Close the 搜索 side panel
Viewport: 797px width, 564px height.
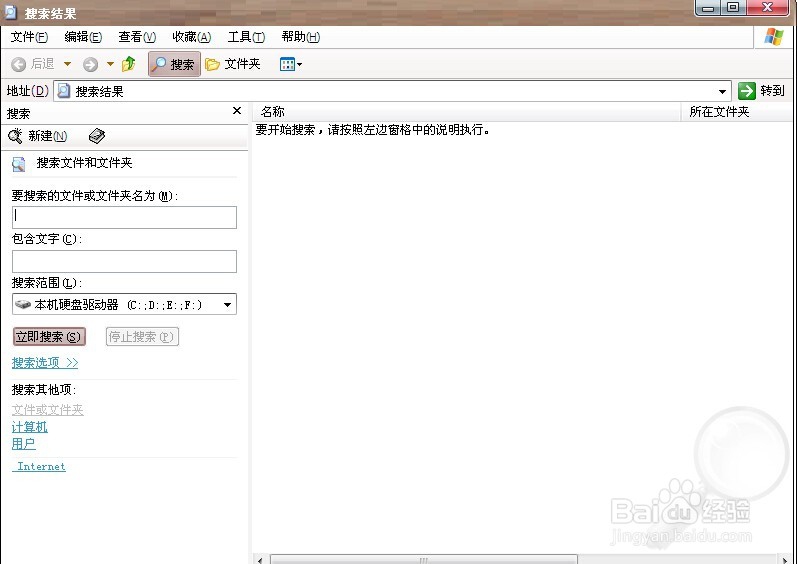click(x=237, y=111)
